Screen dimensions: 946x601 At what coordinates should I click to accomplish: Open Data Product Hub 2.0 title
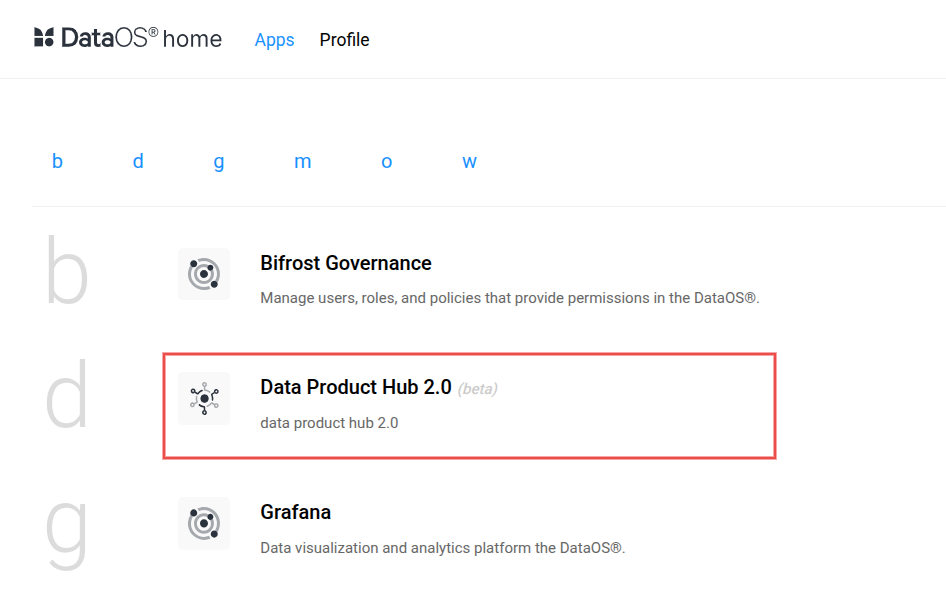pos(356,387)
